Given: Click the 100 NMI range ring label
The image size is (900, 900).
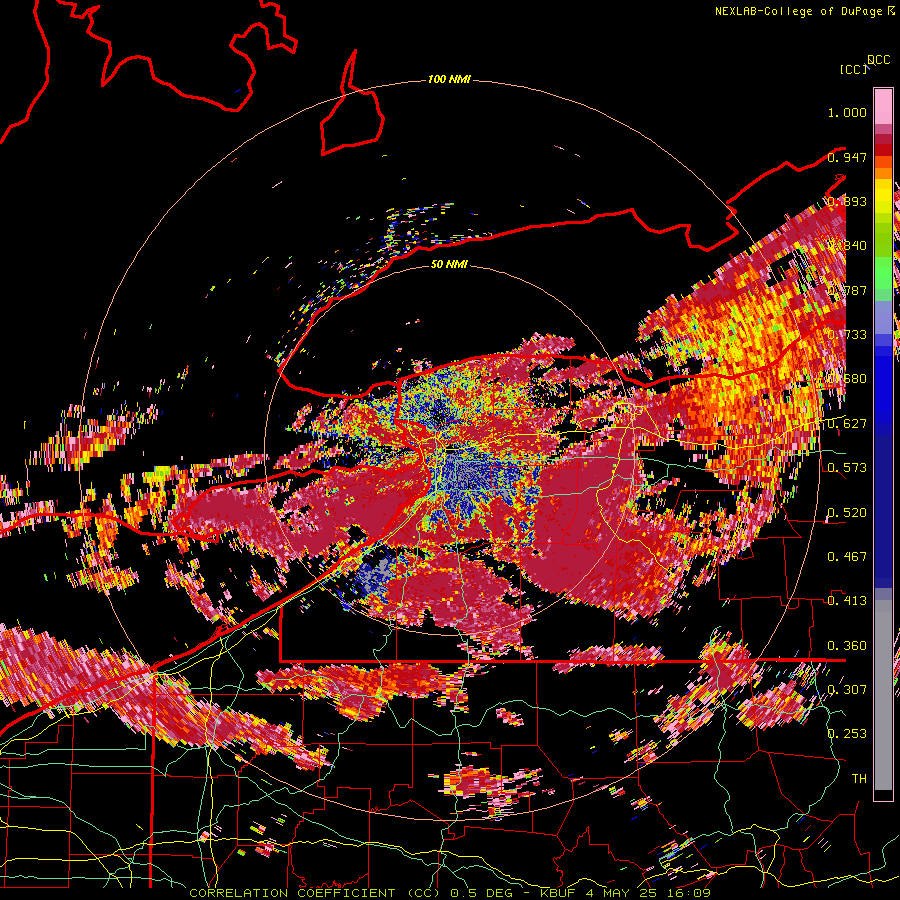Looking at the screenshot, I should click(449, 79).
